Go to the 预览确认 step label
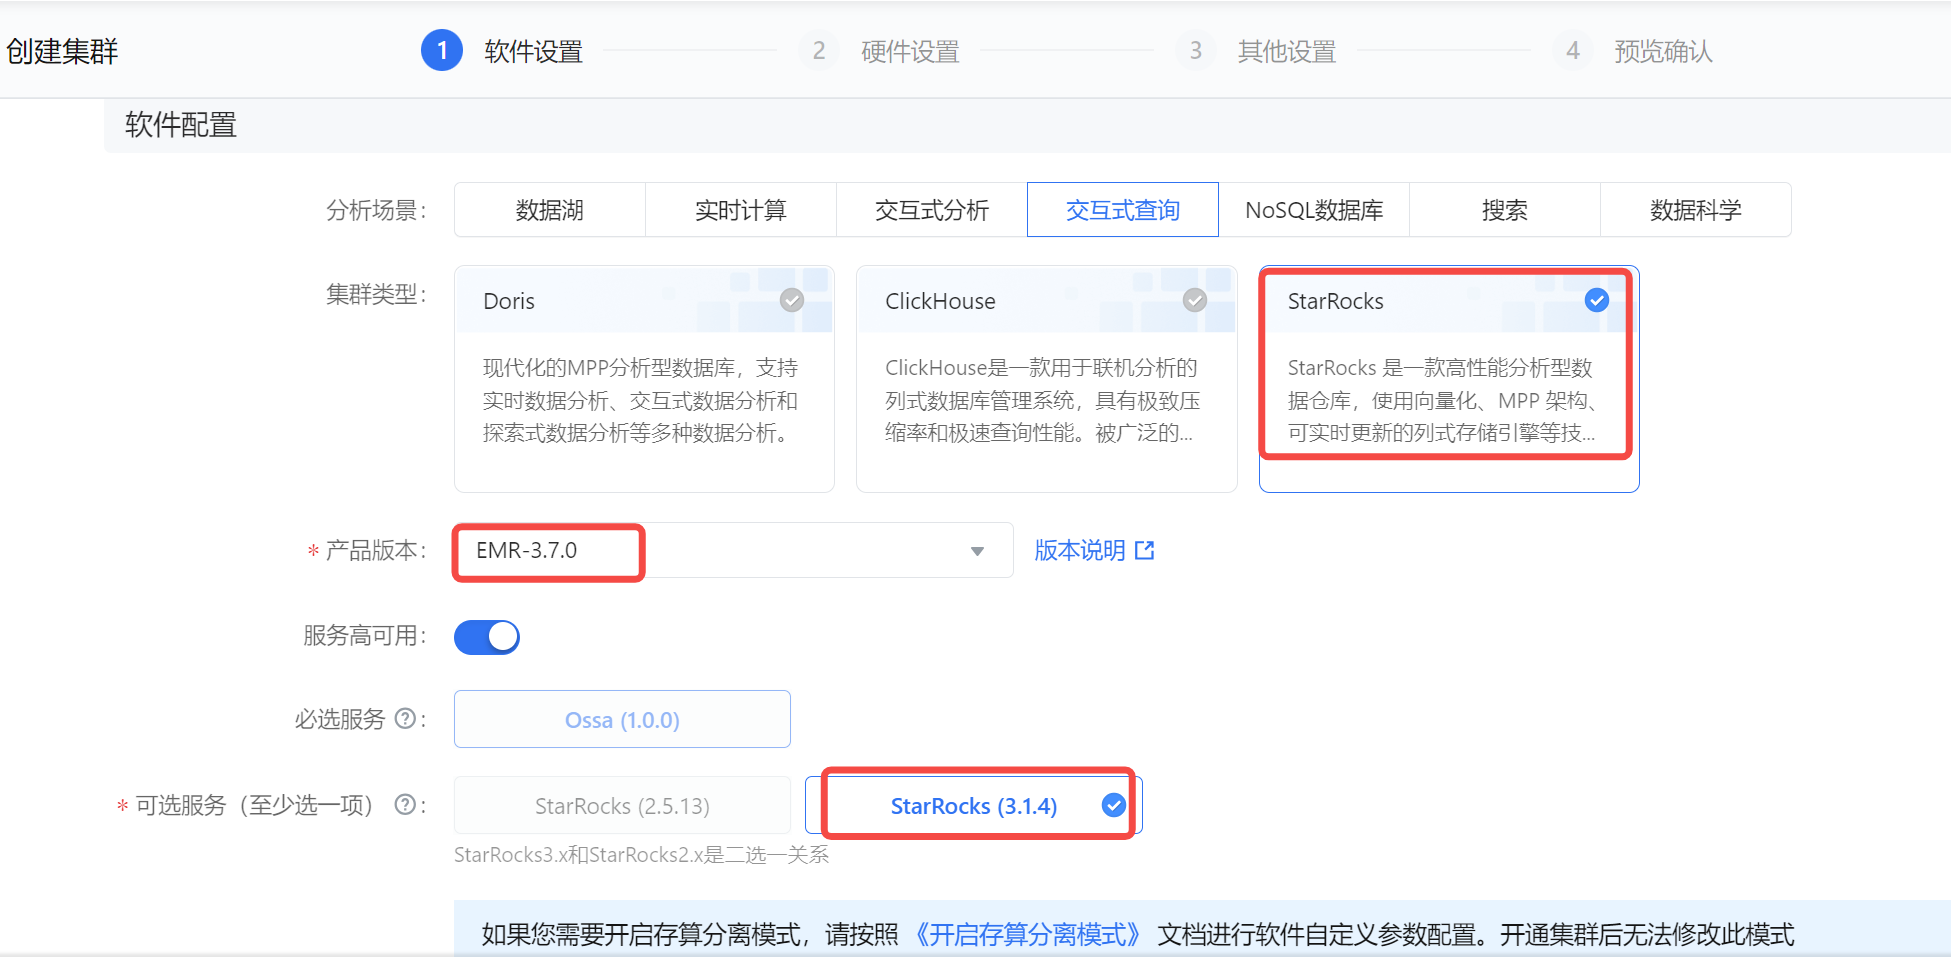The height and width of the screenshot is (962, 1951). tap(1664, 51)
